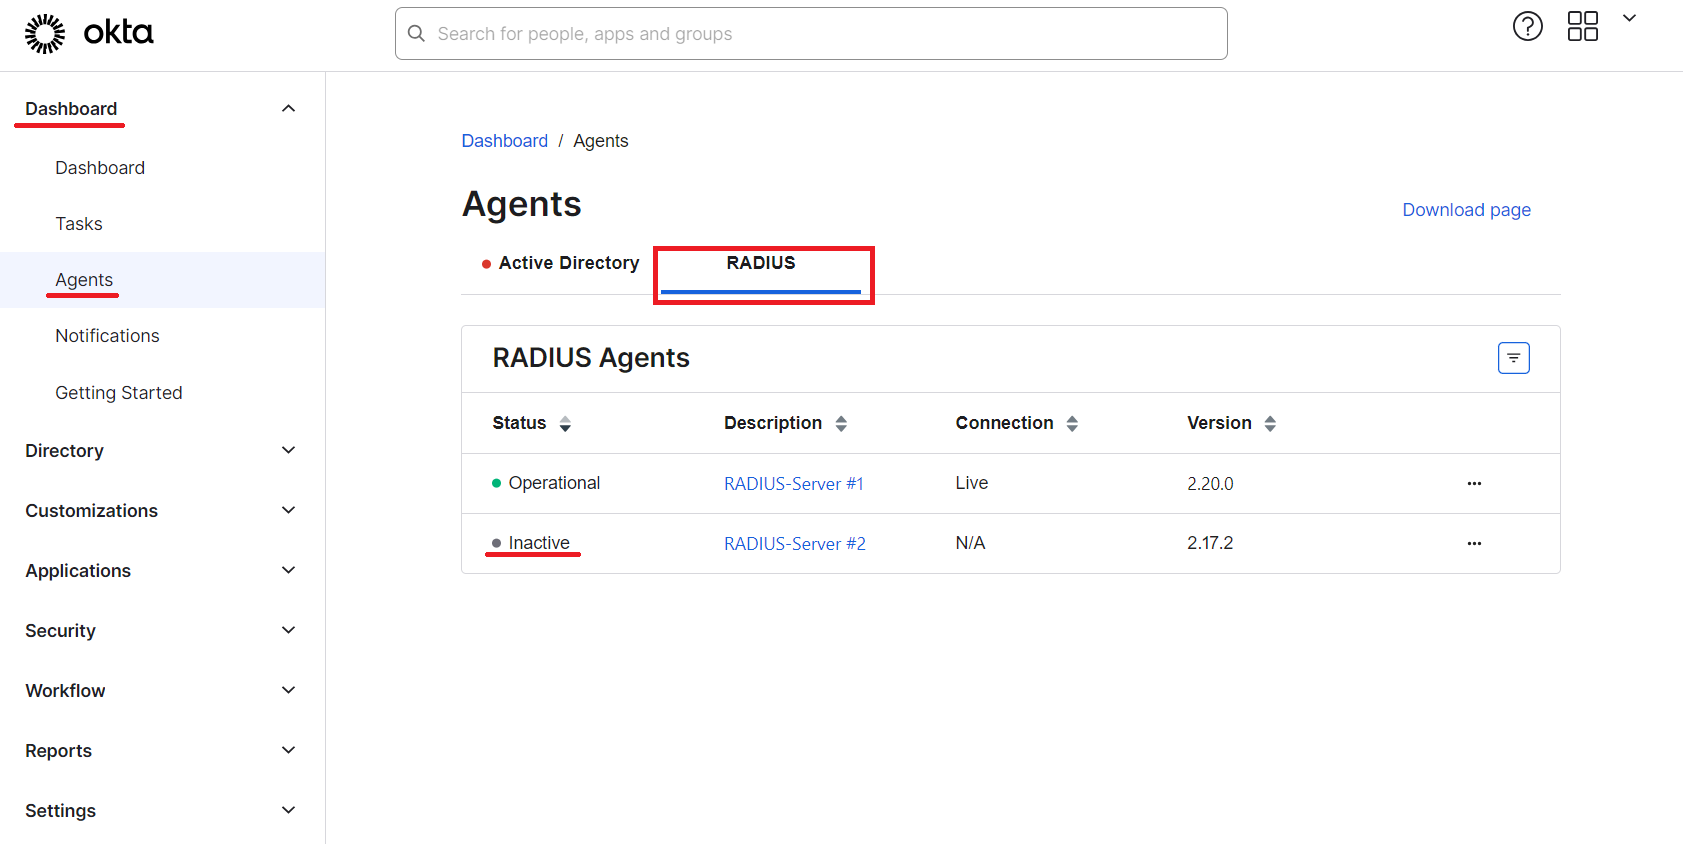Open actions menu for RADIUS-Server #1
This screenshot has width=1683, height=844.
1474,484
